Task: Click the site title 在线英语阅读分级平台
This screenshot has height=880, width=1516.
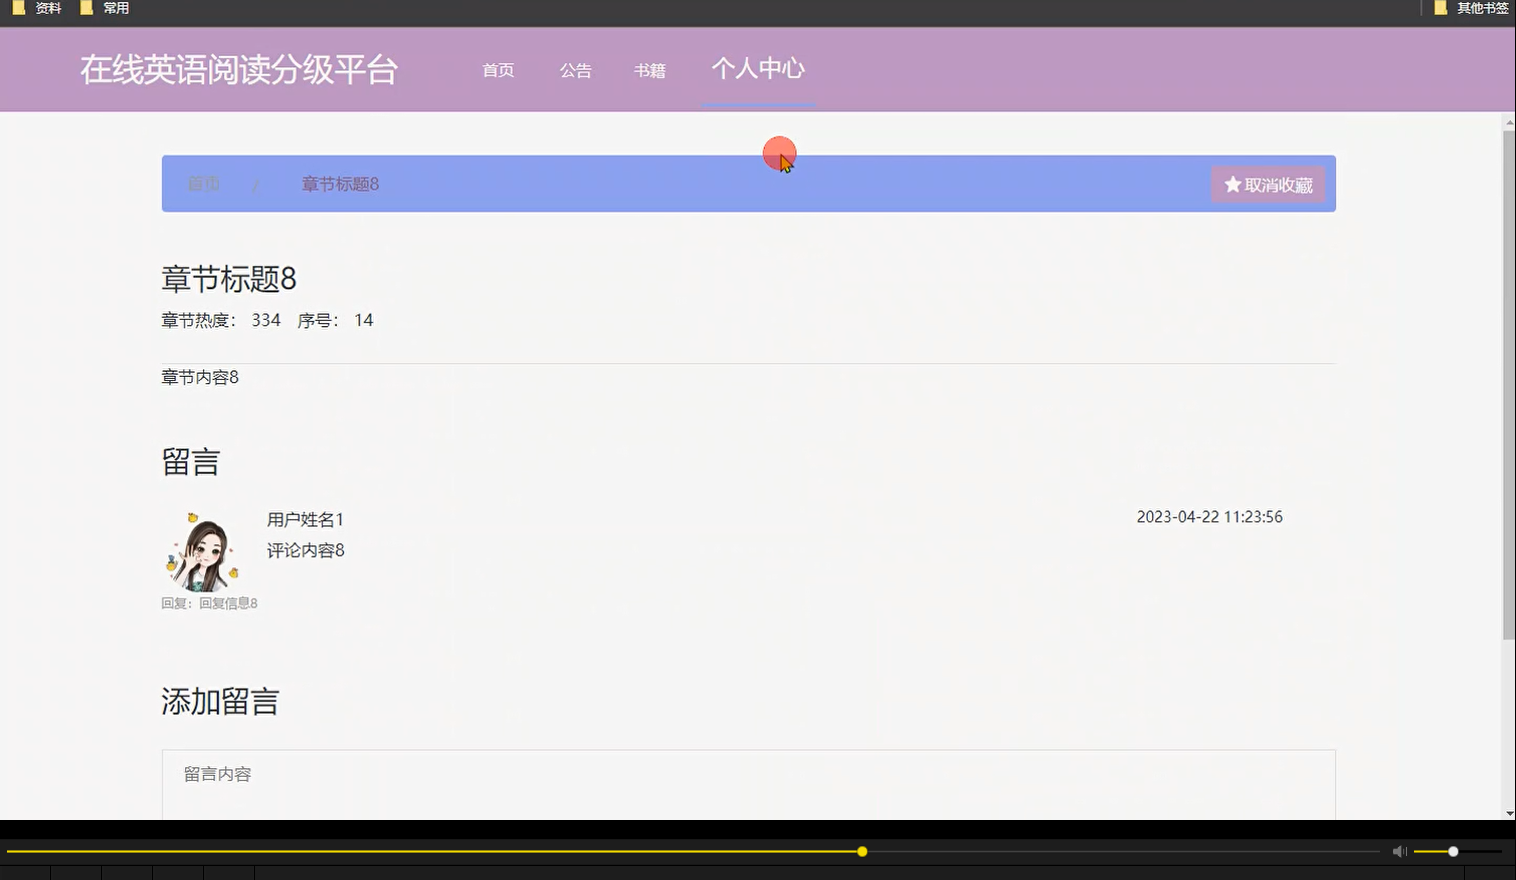Action: (240, 69)
